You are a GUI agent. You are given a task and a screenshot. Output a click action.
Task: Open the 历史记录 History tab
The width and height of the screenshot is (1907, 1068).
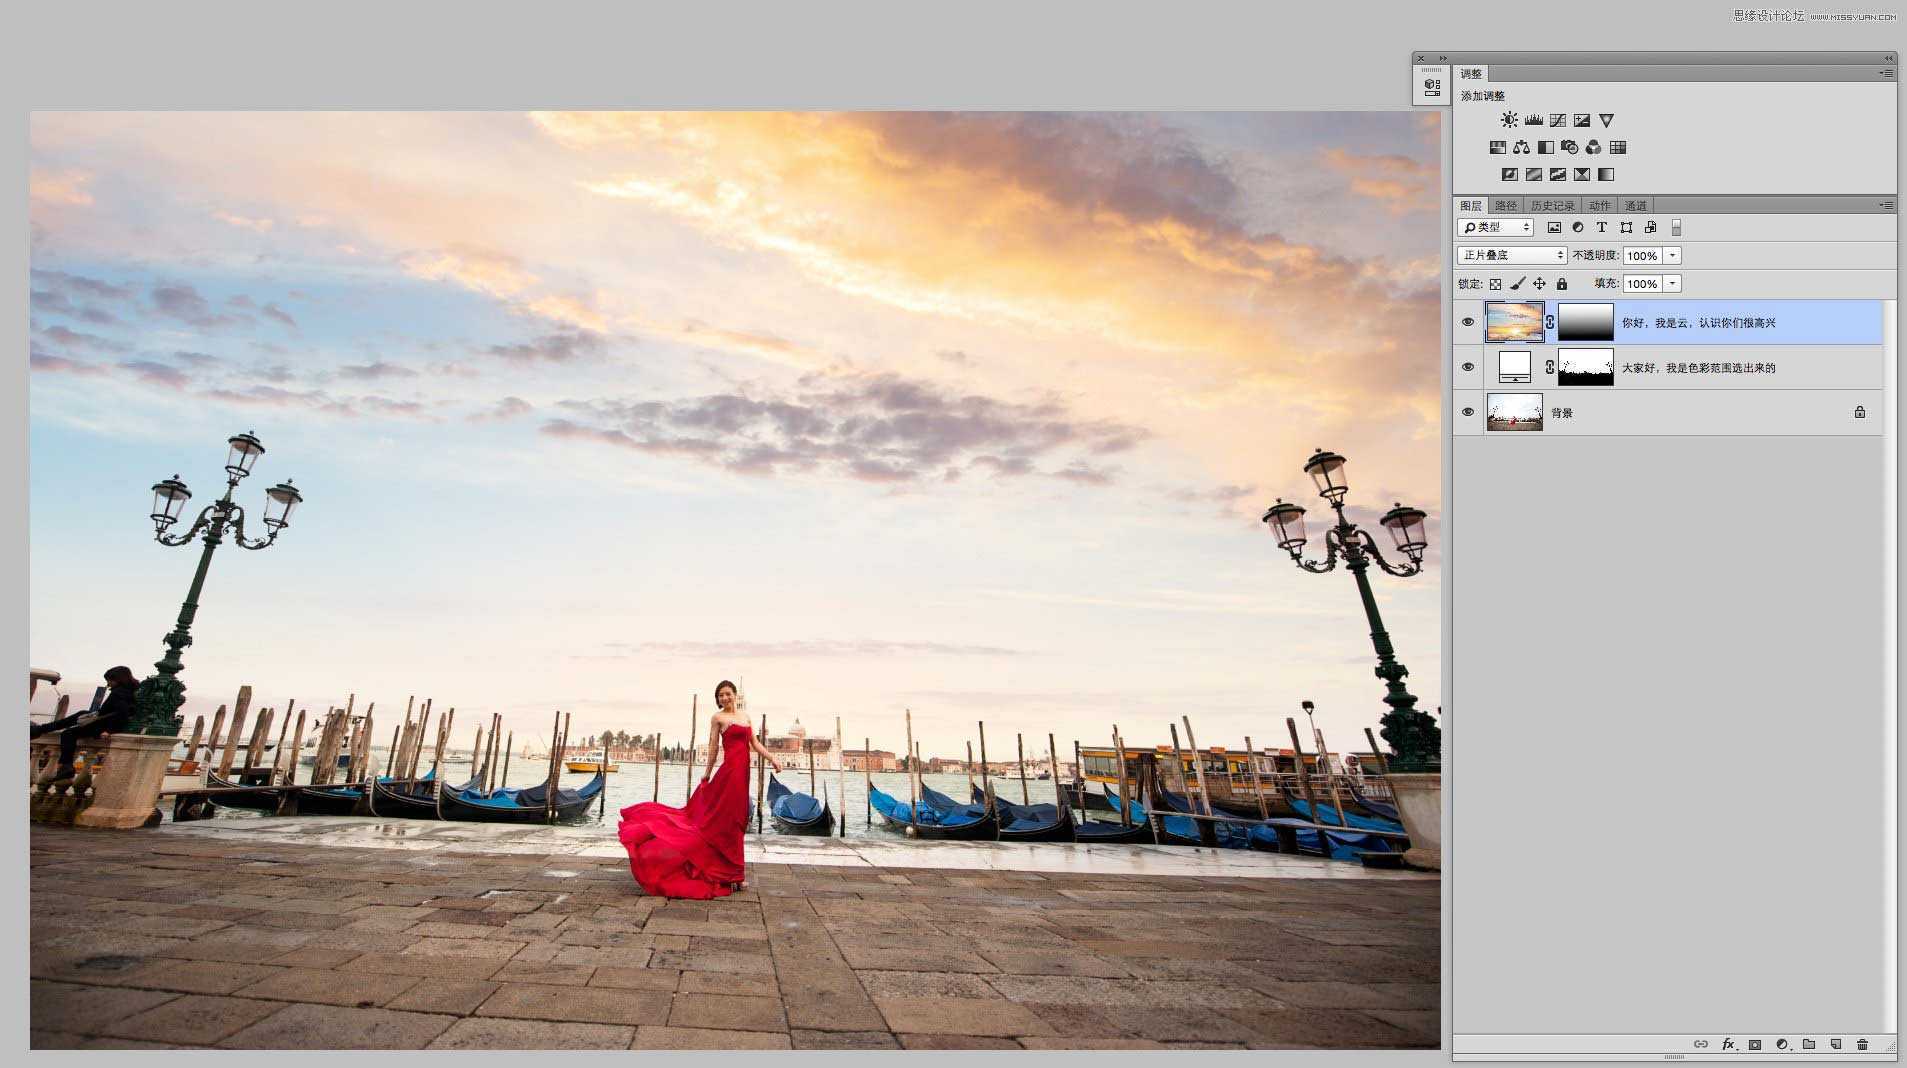(x=1553, y=204)
